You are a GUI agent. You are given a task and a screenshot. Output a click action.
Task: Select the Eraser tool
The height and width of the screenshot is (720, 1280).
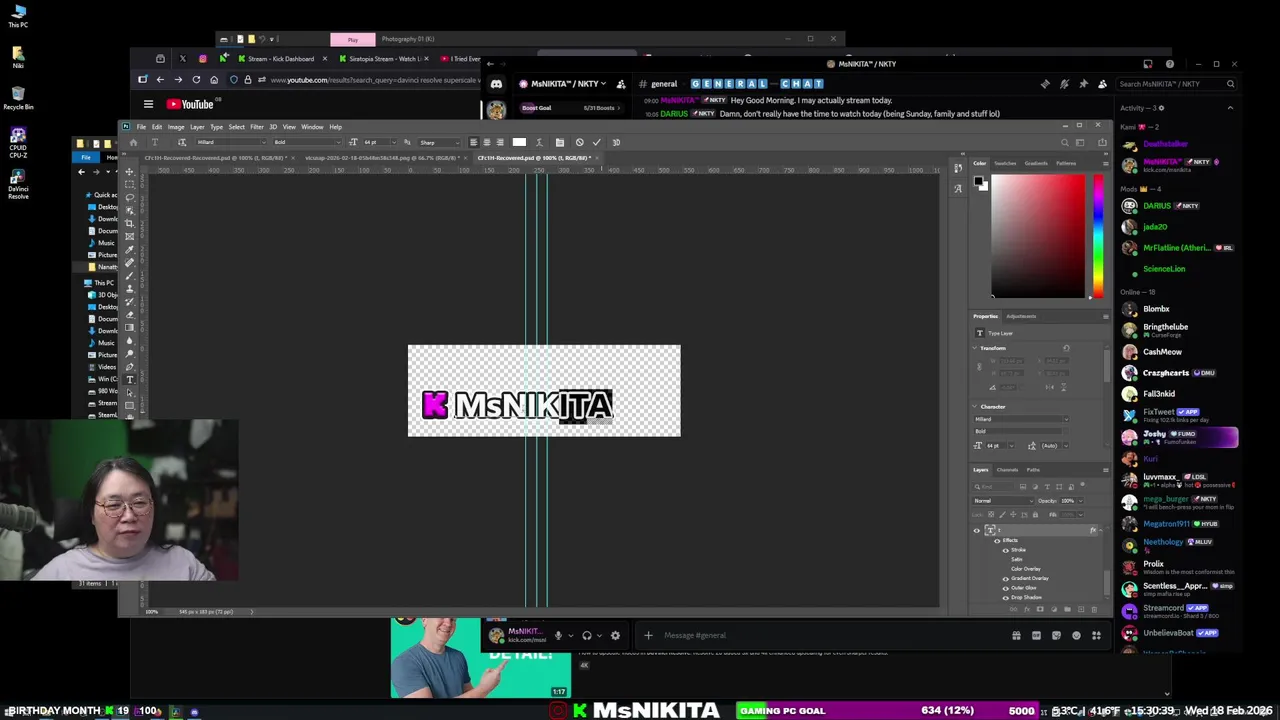click(x=129, y=314)
